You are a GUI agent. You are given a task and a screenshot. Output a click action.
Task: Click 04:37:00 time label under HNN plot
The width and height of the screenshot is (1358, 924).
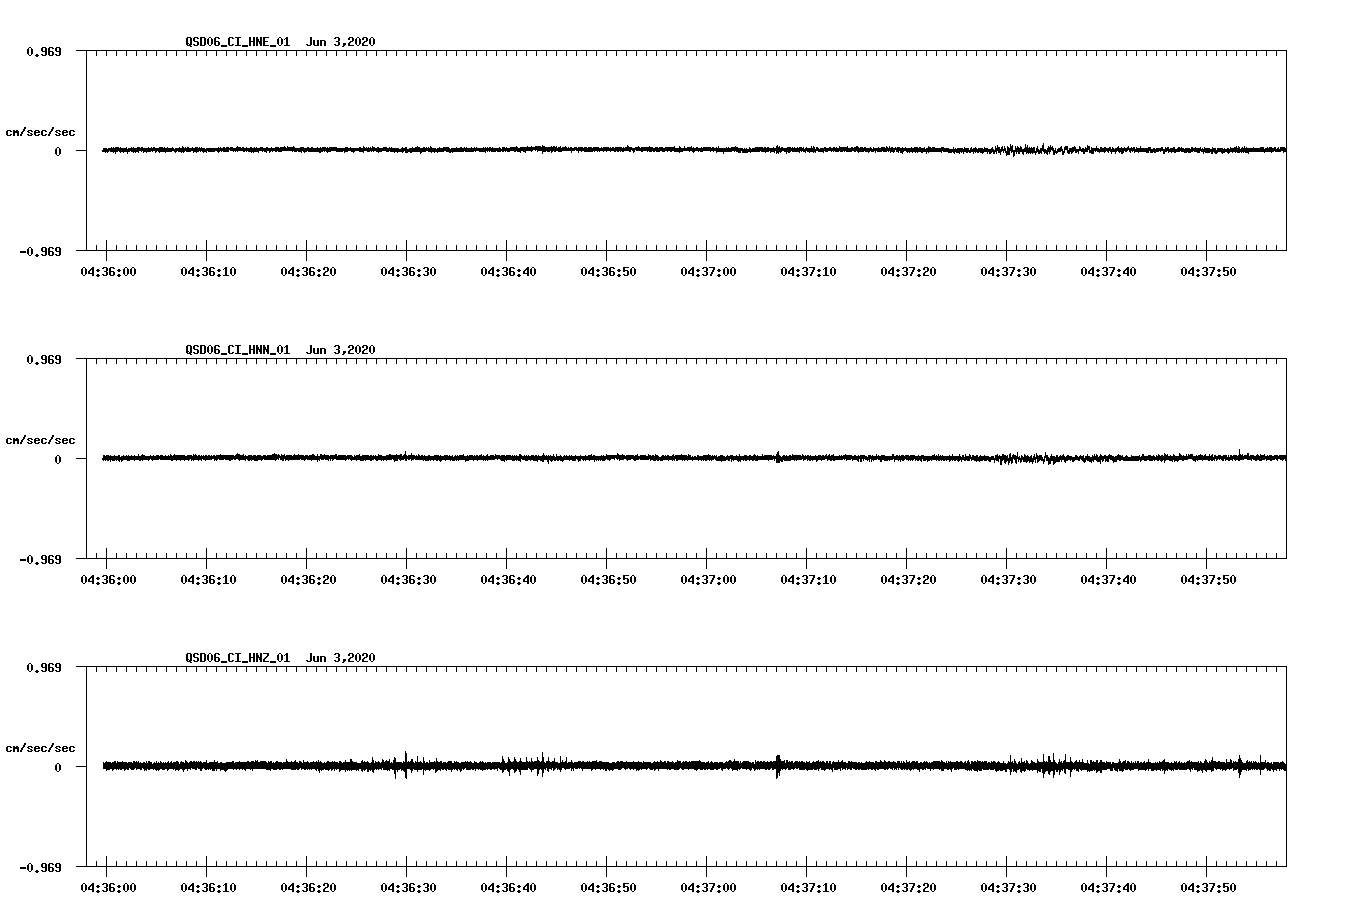click(x=708, y=580)
